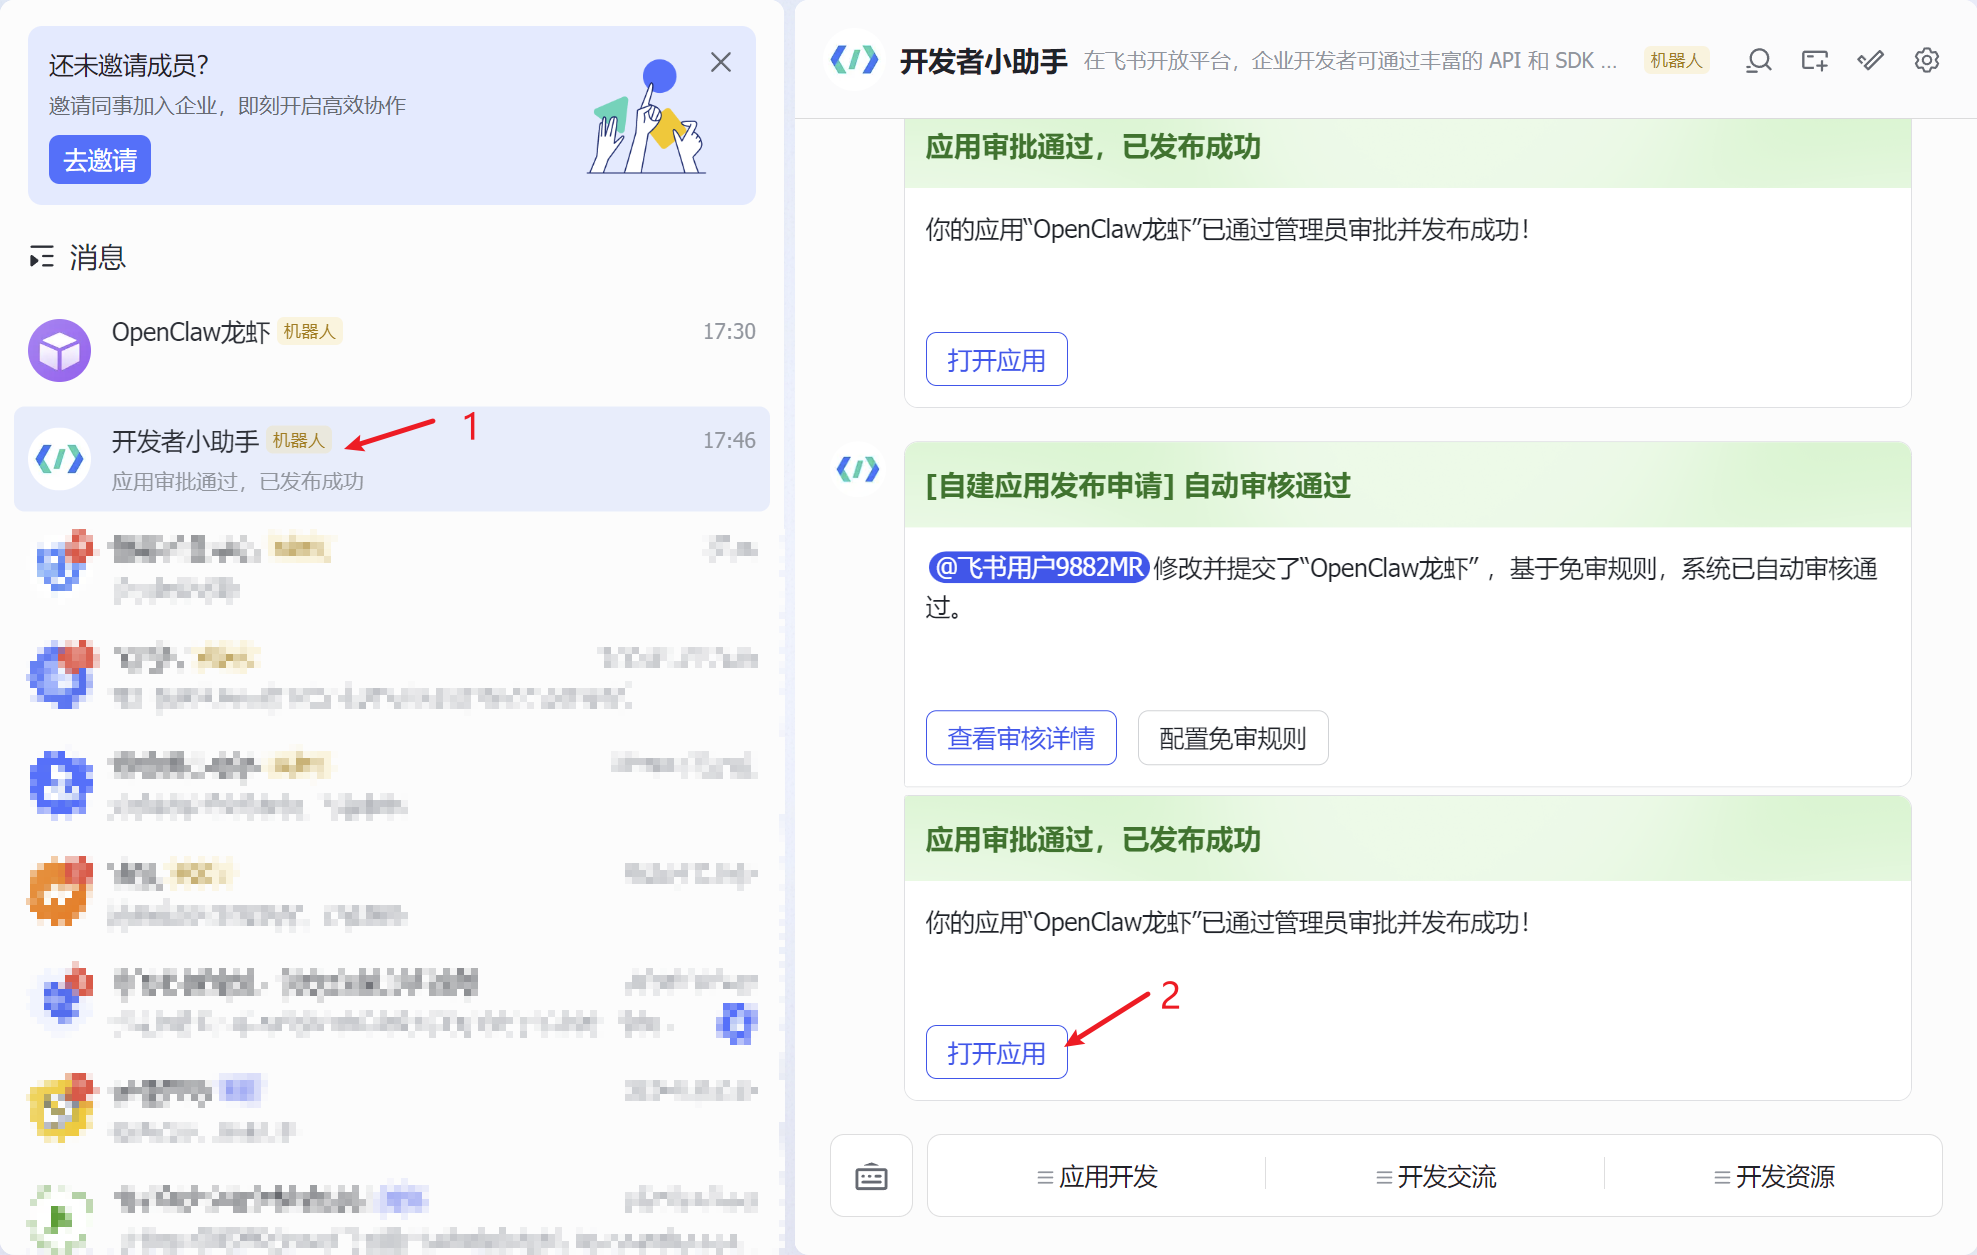Close the invite members banner
1977x1255 pixels.
click(721, 62)
